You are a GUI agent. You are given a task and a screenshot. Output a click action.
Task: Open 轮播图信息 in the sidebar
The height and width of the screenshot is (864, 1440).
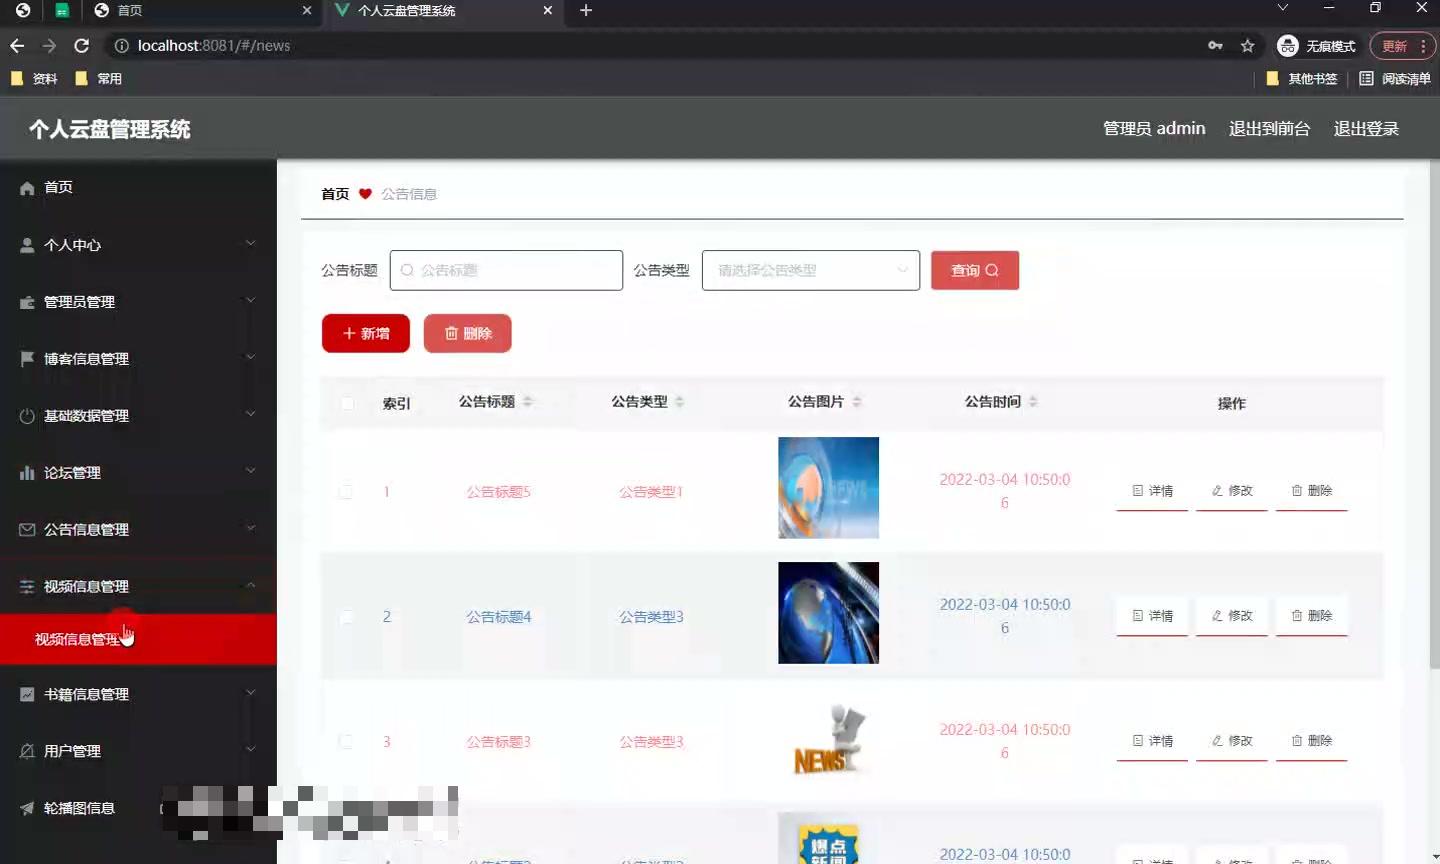coord(138,808)
